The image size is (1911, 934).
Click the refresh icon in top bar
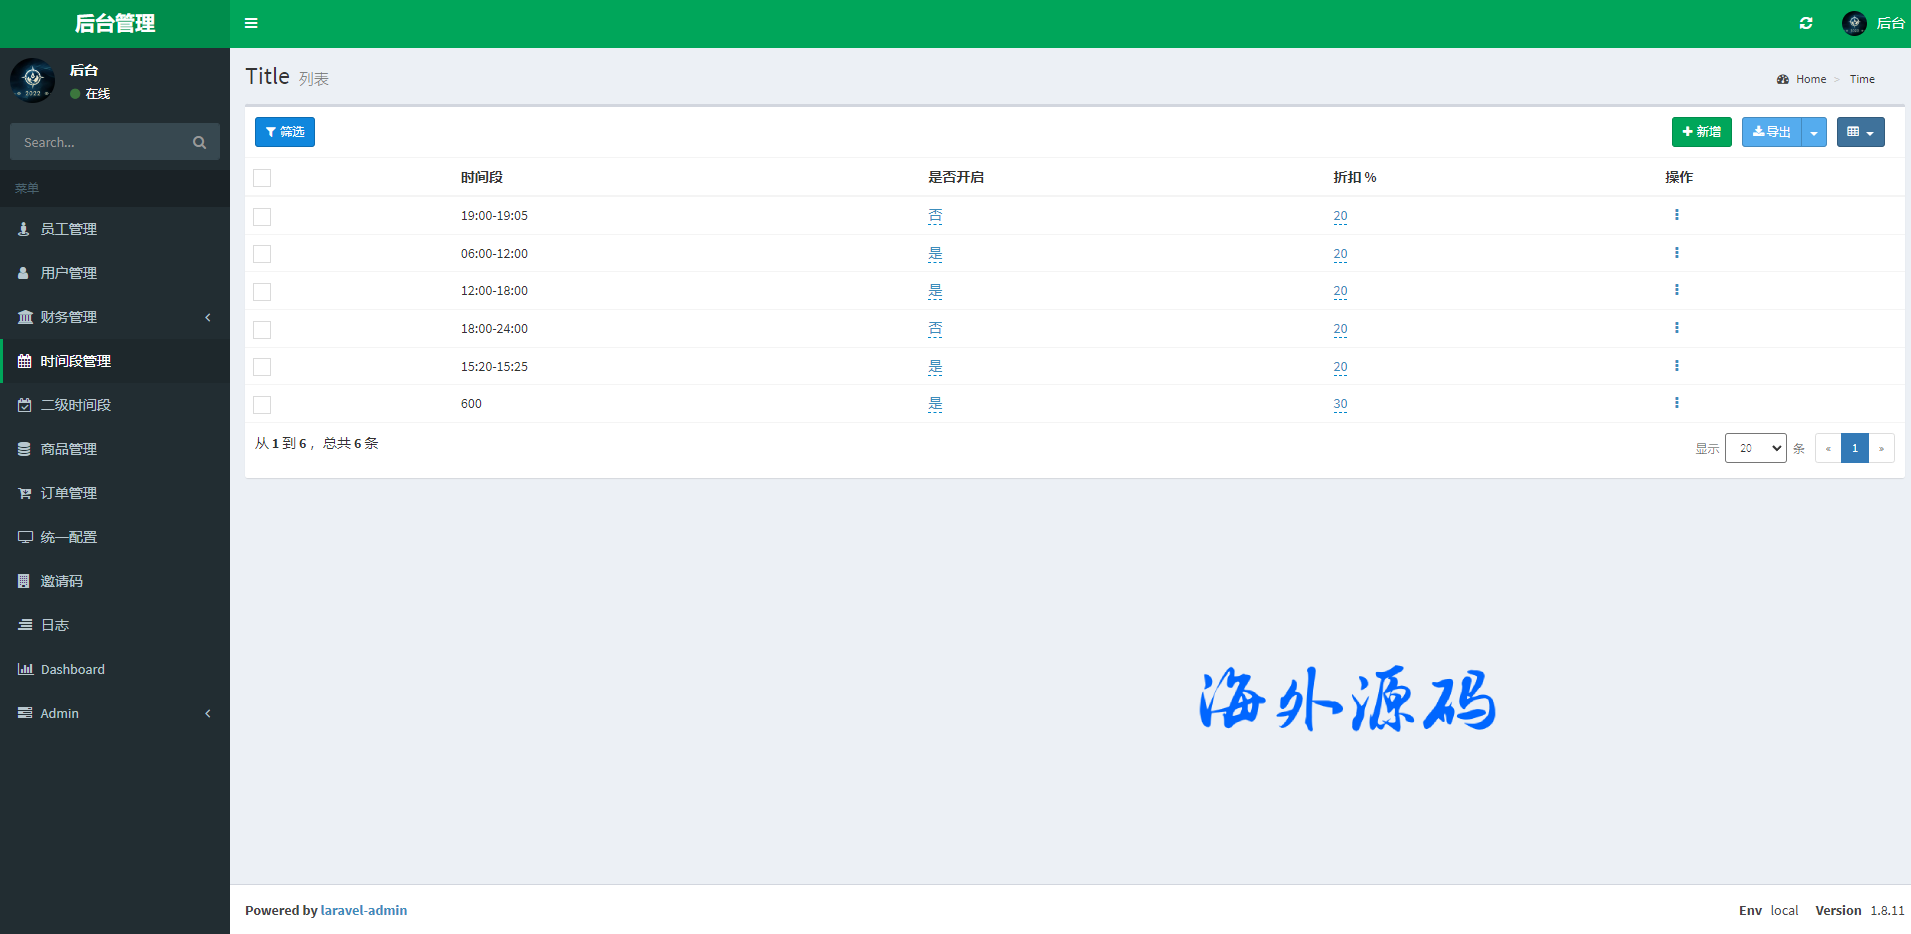[1805, 23]
